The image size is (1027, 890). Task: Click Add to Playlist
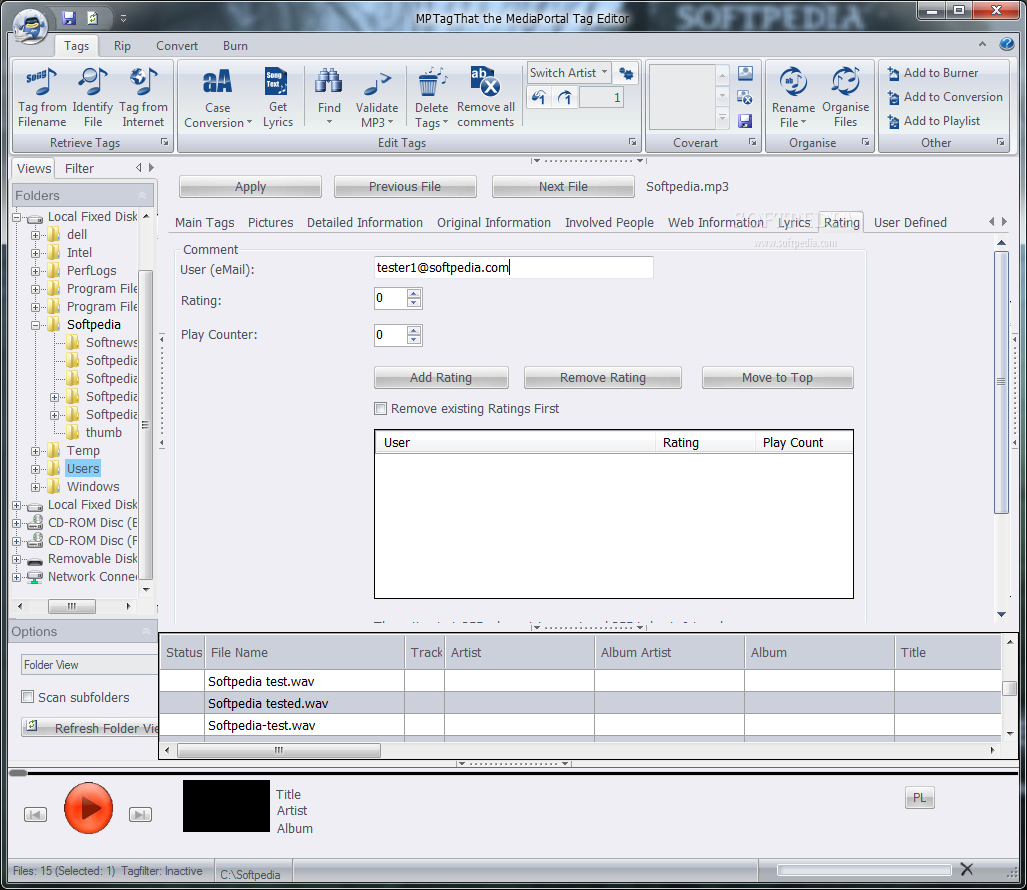pyautogui.click(x=933, y=121)
